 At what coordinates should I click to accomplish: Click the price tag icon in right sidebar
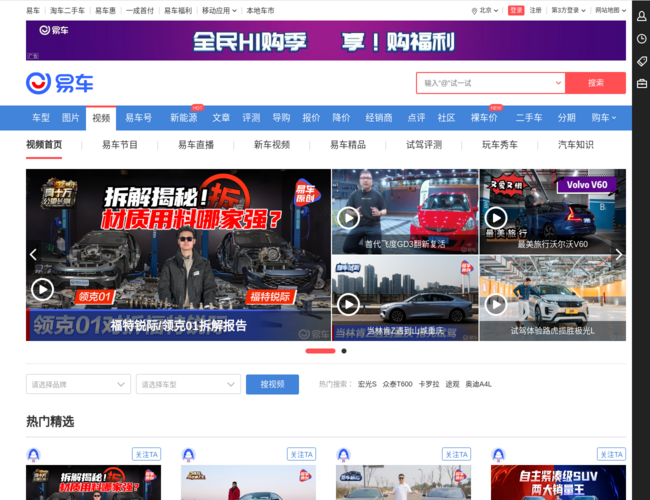[x=641, y=61]
